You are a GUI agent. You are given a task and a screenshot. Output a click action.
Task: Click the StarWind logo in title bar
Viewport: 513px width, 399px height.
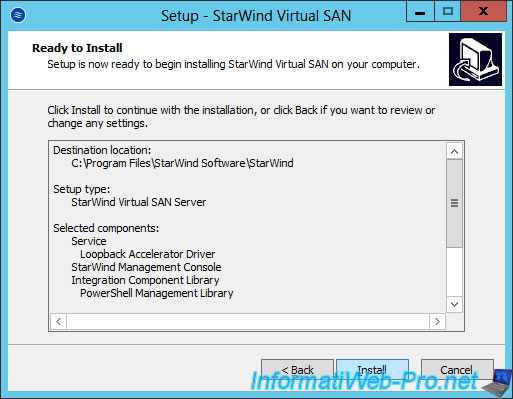[x=18, y=15]
